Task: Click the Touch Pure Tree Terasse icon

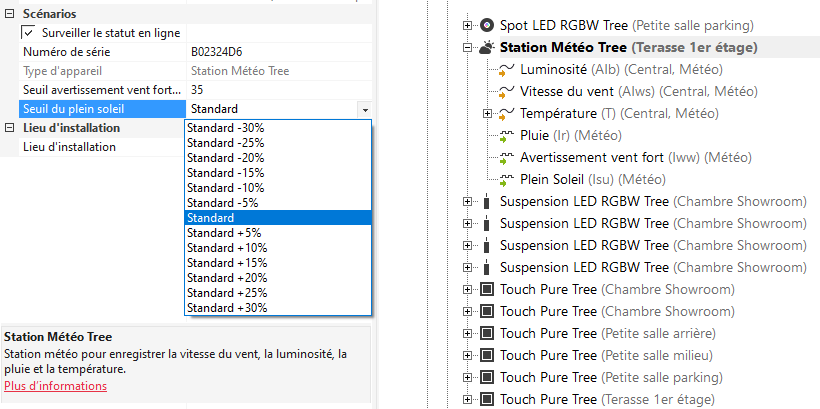Action: pyautogui.click(x=486, y=400)
